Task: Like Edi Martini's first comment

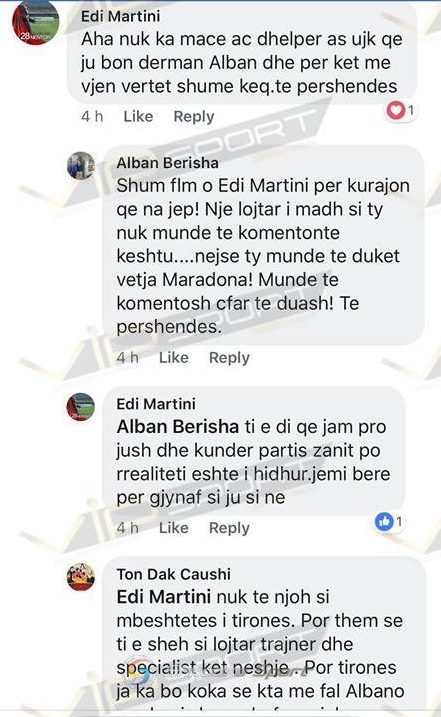Action: click(x=138, y=116)
